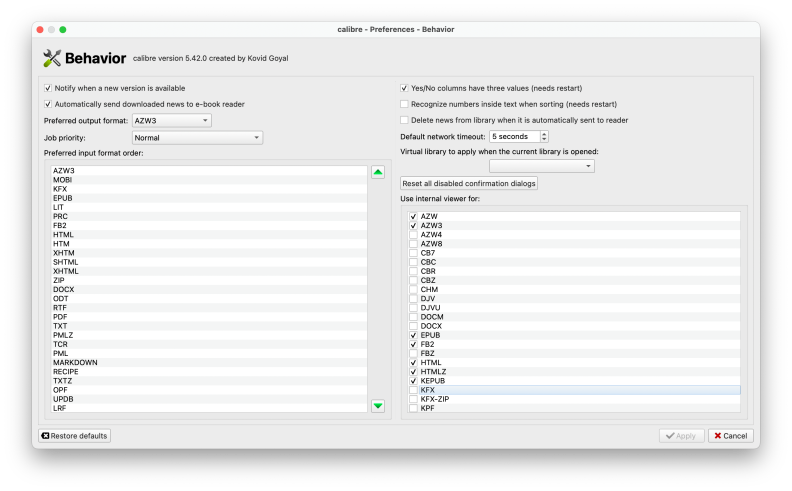This screenshot has height=491, width=792.
Task: Select TCR in preferred input format list
Action: pos(209,344)
